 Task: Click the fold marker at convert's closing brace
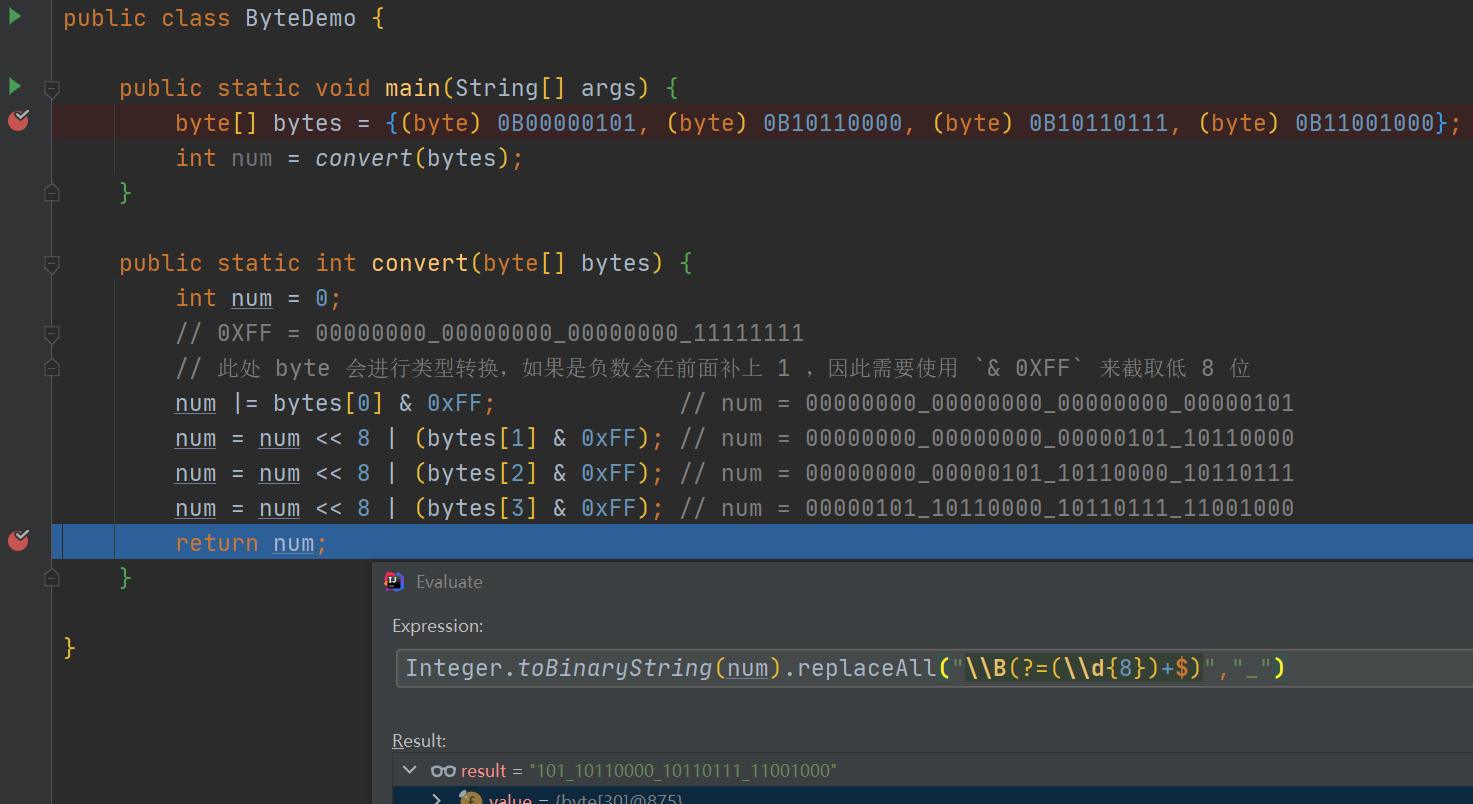pyautogui.click(x=52, y=577)
